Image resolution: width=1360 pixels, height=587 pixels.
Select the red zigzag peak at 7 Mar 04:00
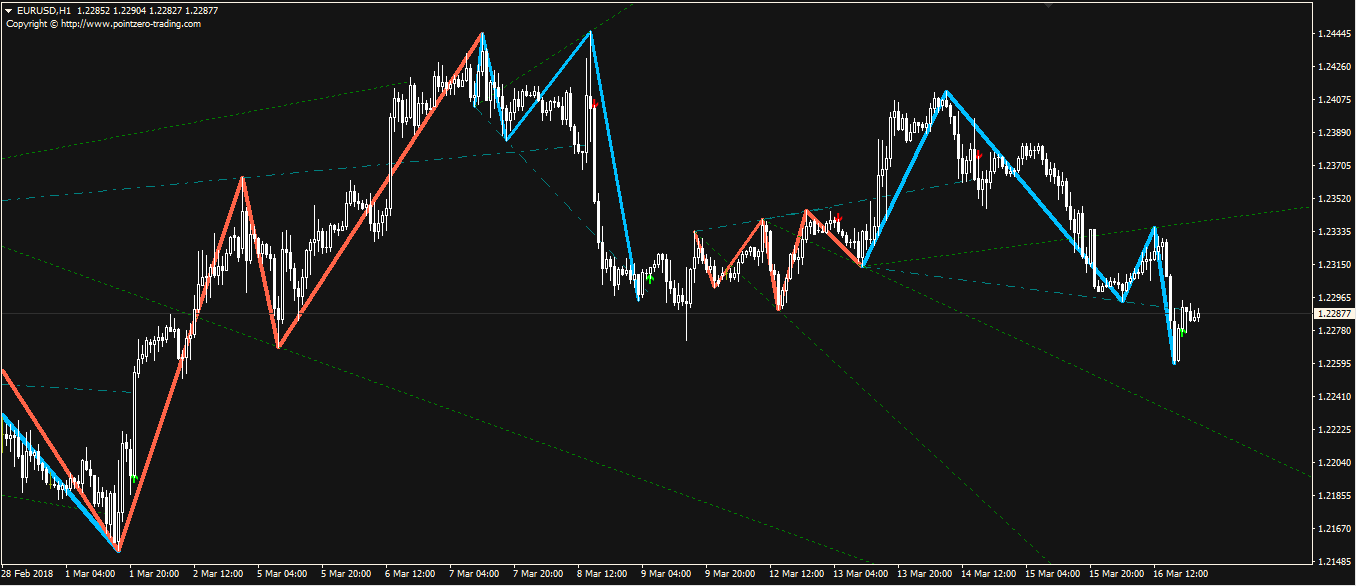click(x=482, y=33)
